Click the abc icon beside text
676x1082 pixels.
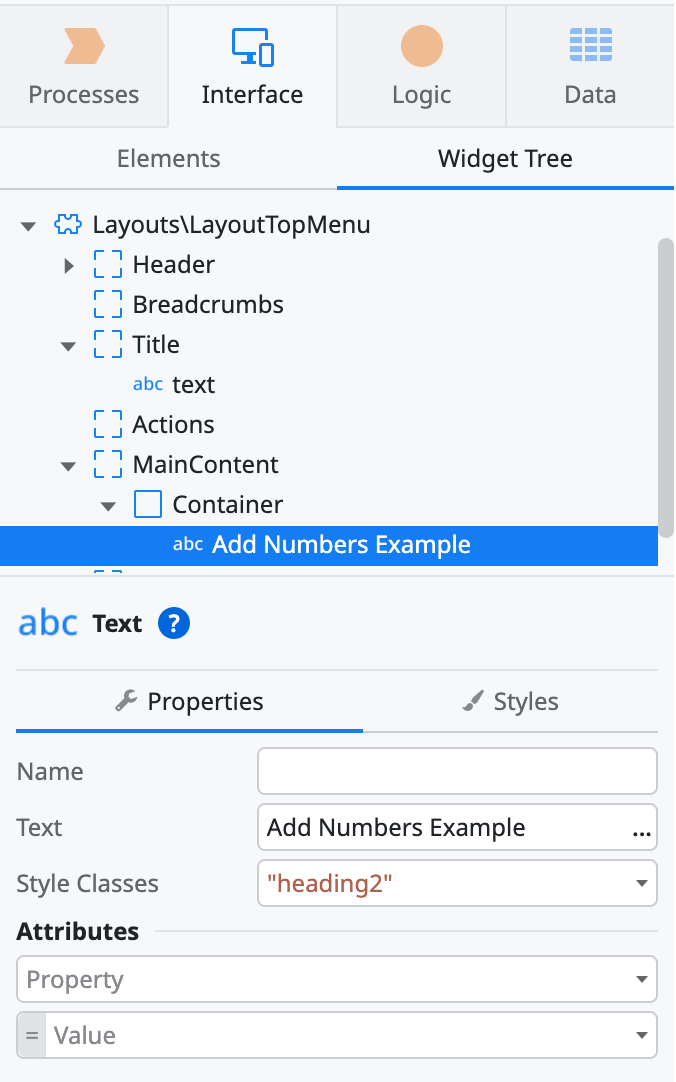148,384
